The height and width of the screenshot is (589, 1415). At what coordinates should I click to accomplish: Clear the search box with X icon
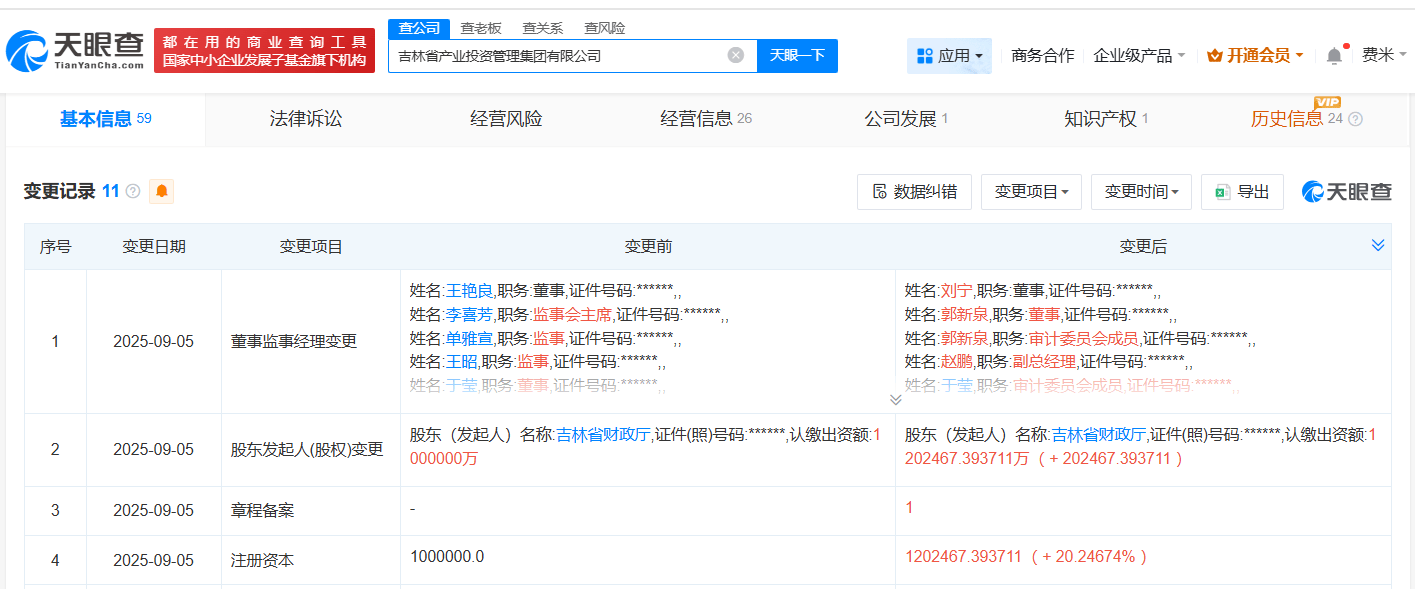point(736,56)
